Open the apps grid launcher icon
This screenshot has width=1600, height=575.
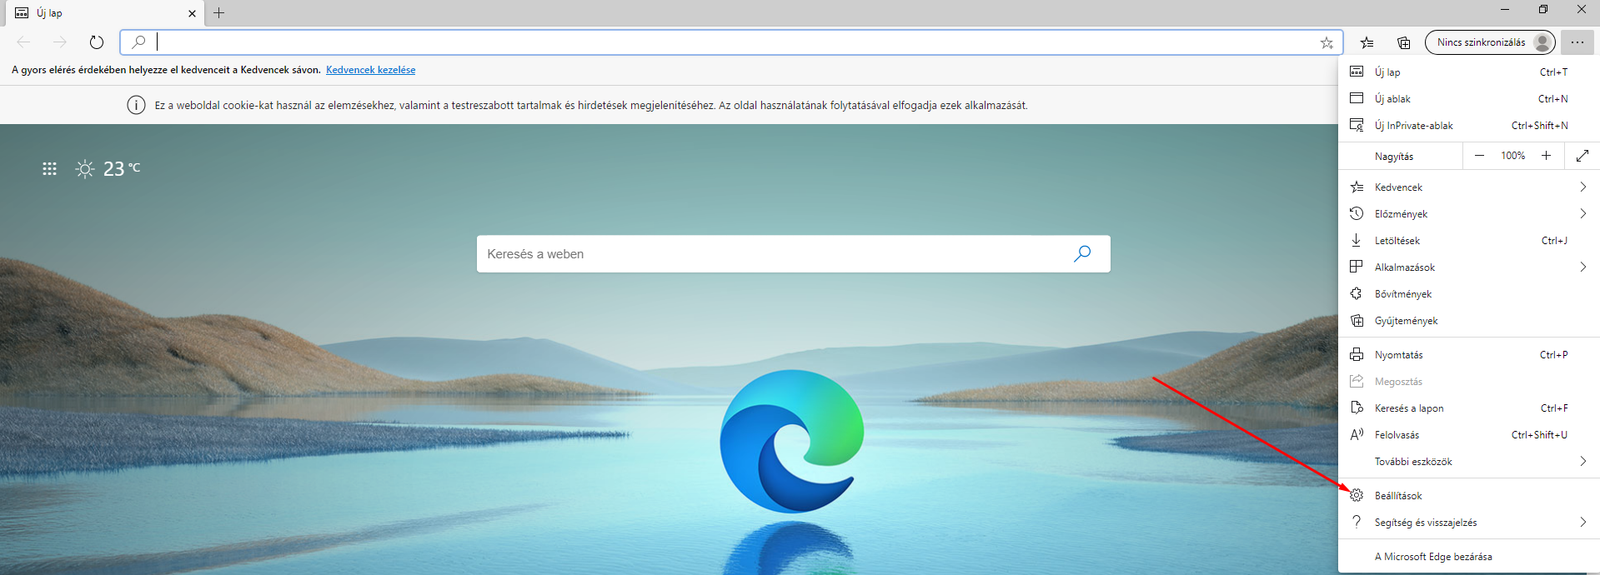pos(49,169)
